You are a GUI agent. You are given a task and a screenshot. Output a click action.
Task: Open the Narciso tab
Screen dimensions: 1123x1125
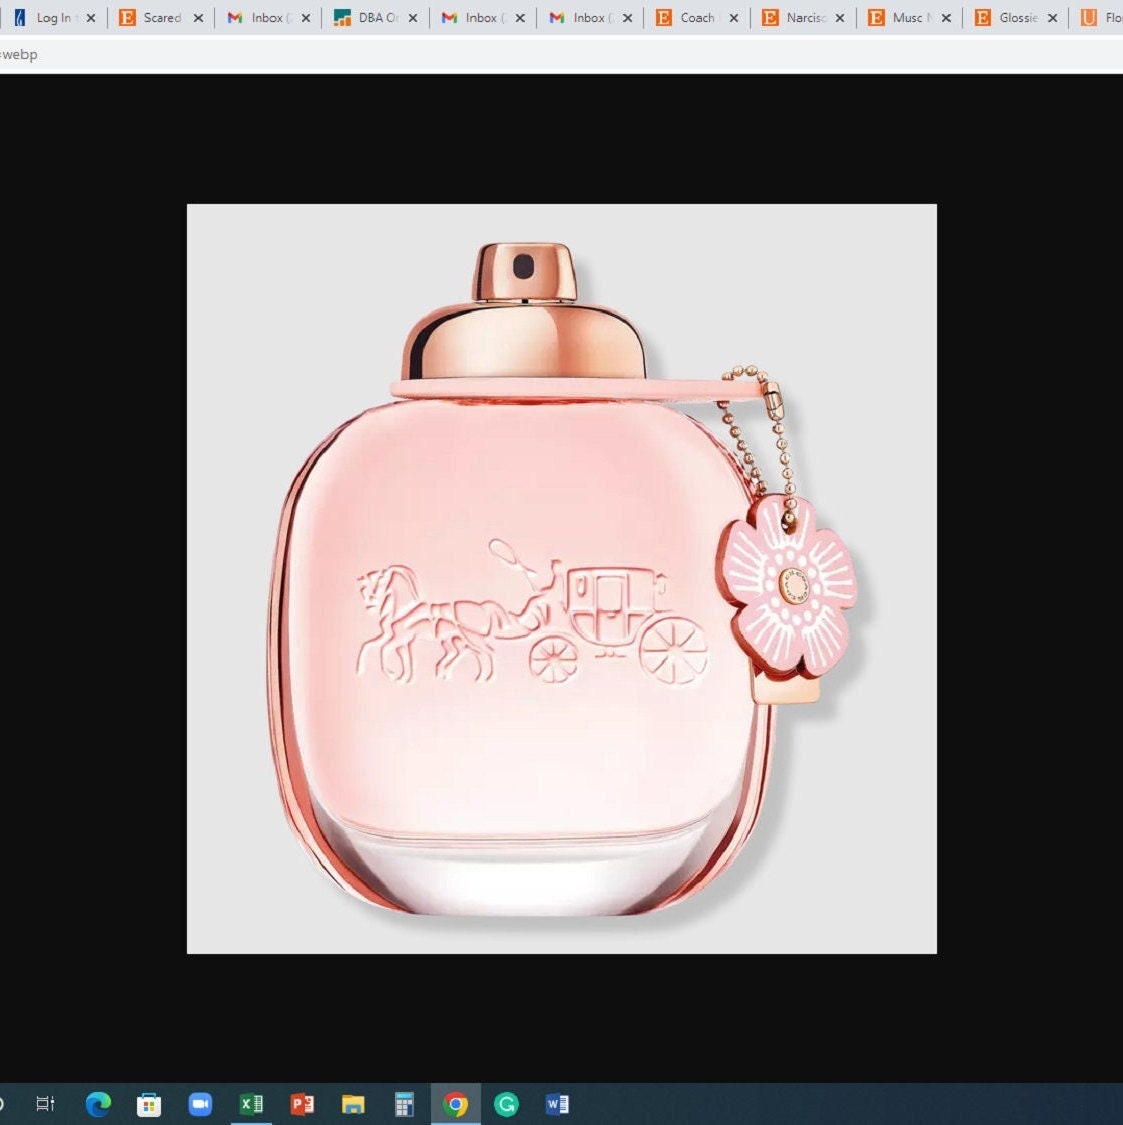(804, 18)
